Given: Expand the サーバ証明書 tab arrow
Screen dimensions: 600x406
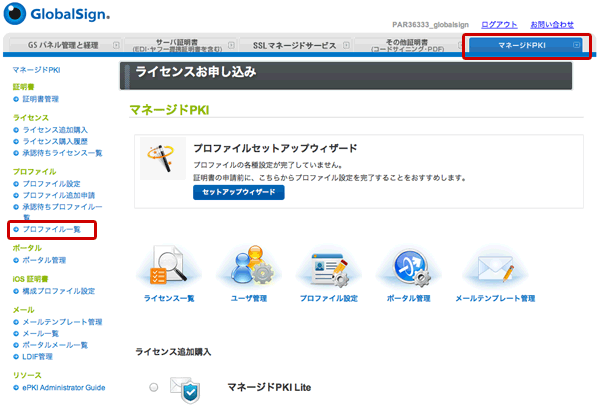Looking at the screenshot, I should click(231, 45).
